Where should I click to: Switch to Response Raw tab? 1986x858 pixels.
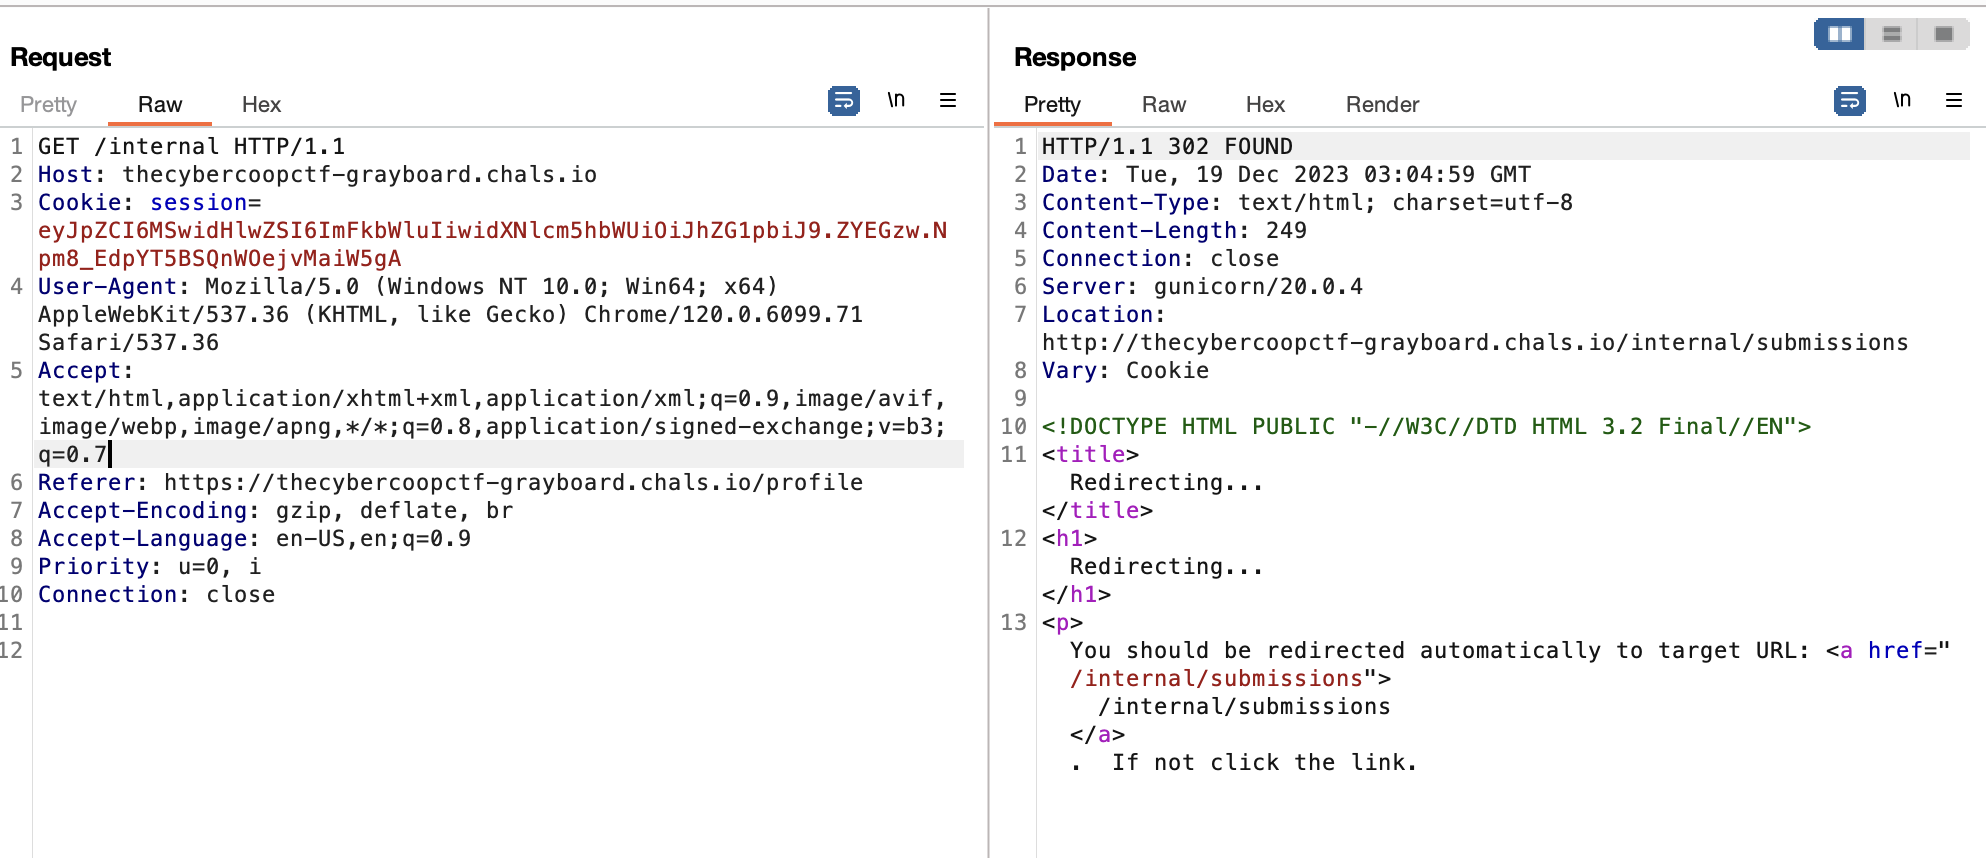1164,105
